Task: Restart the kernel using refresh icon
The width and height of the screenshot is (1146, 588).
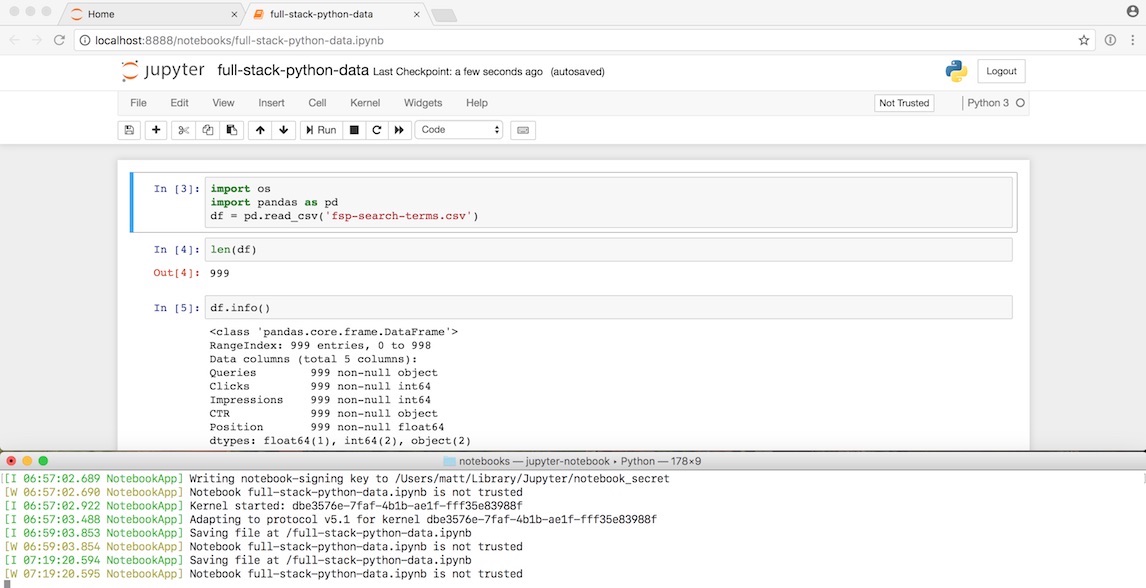Action: click(377, 129)
